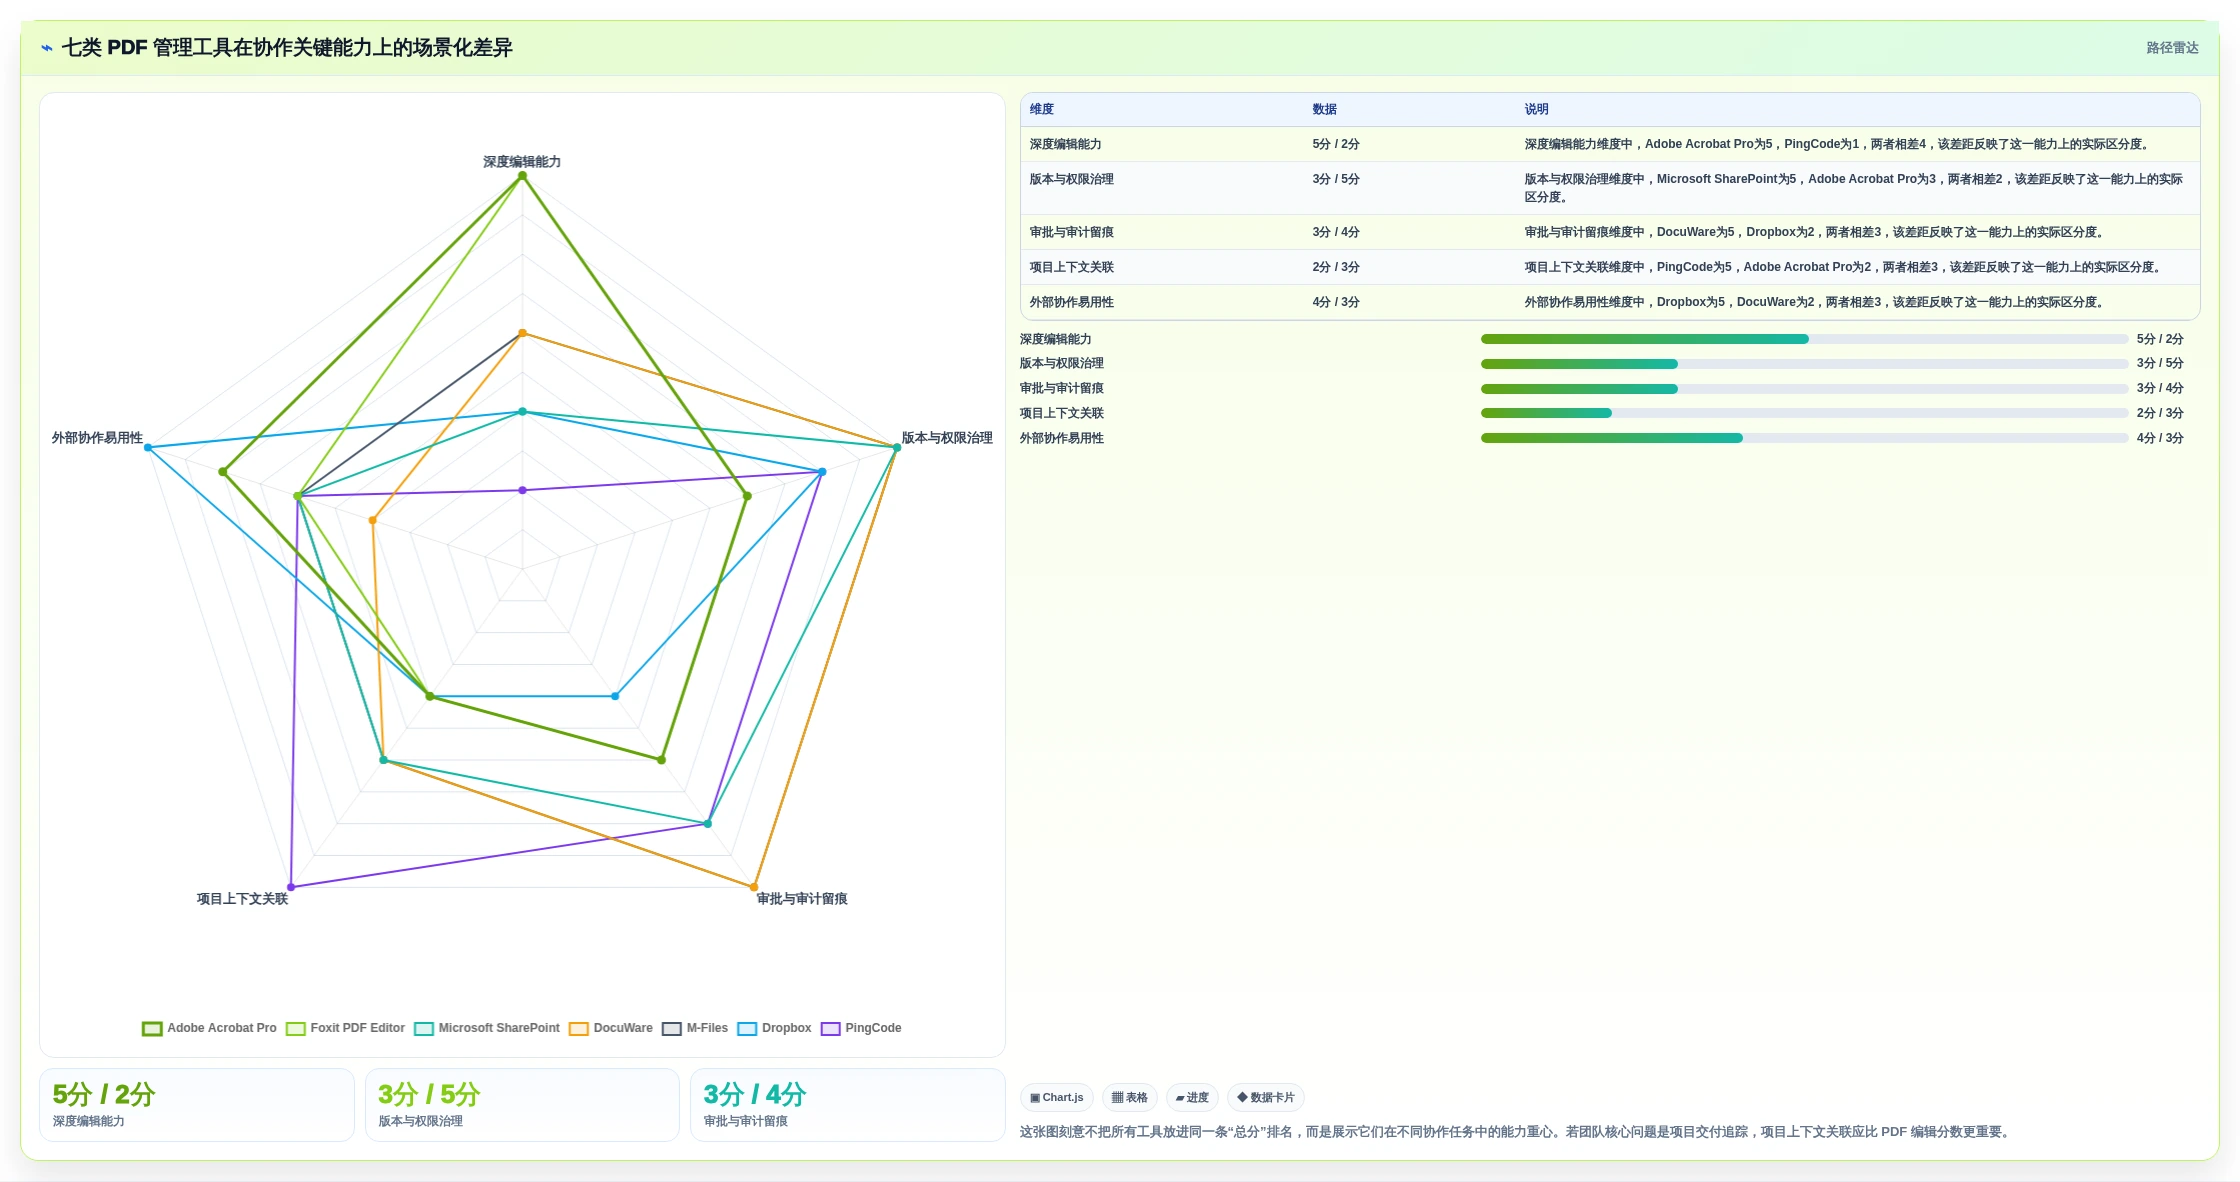
Task: Click the 数据卡片 tag chip
Action: click(x=1266, y=1097)
